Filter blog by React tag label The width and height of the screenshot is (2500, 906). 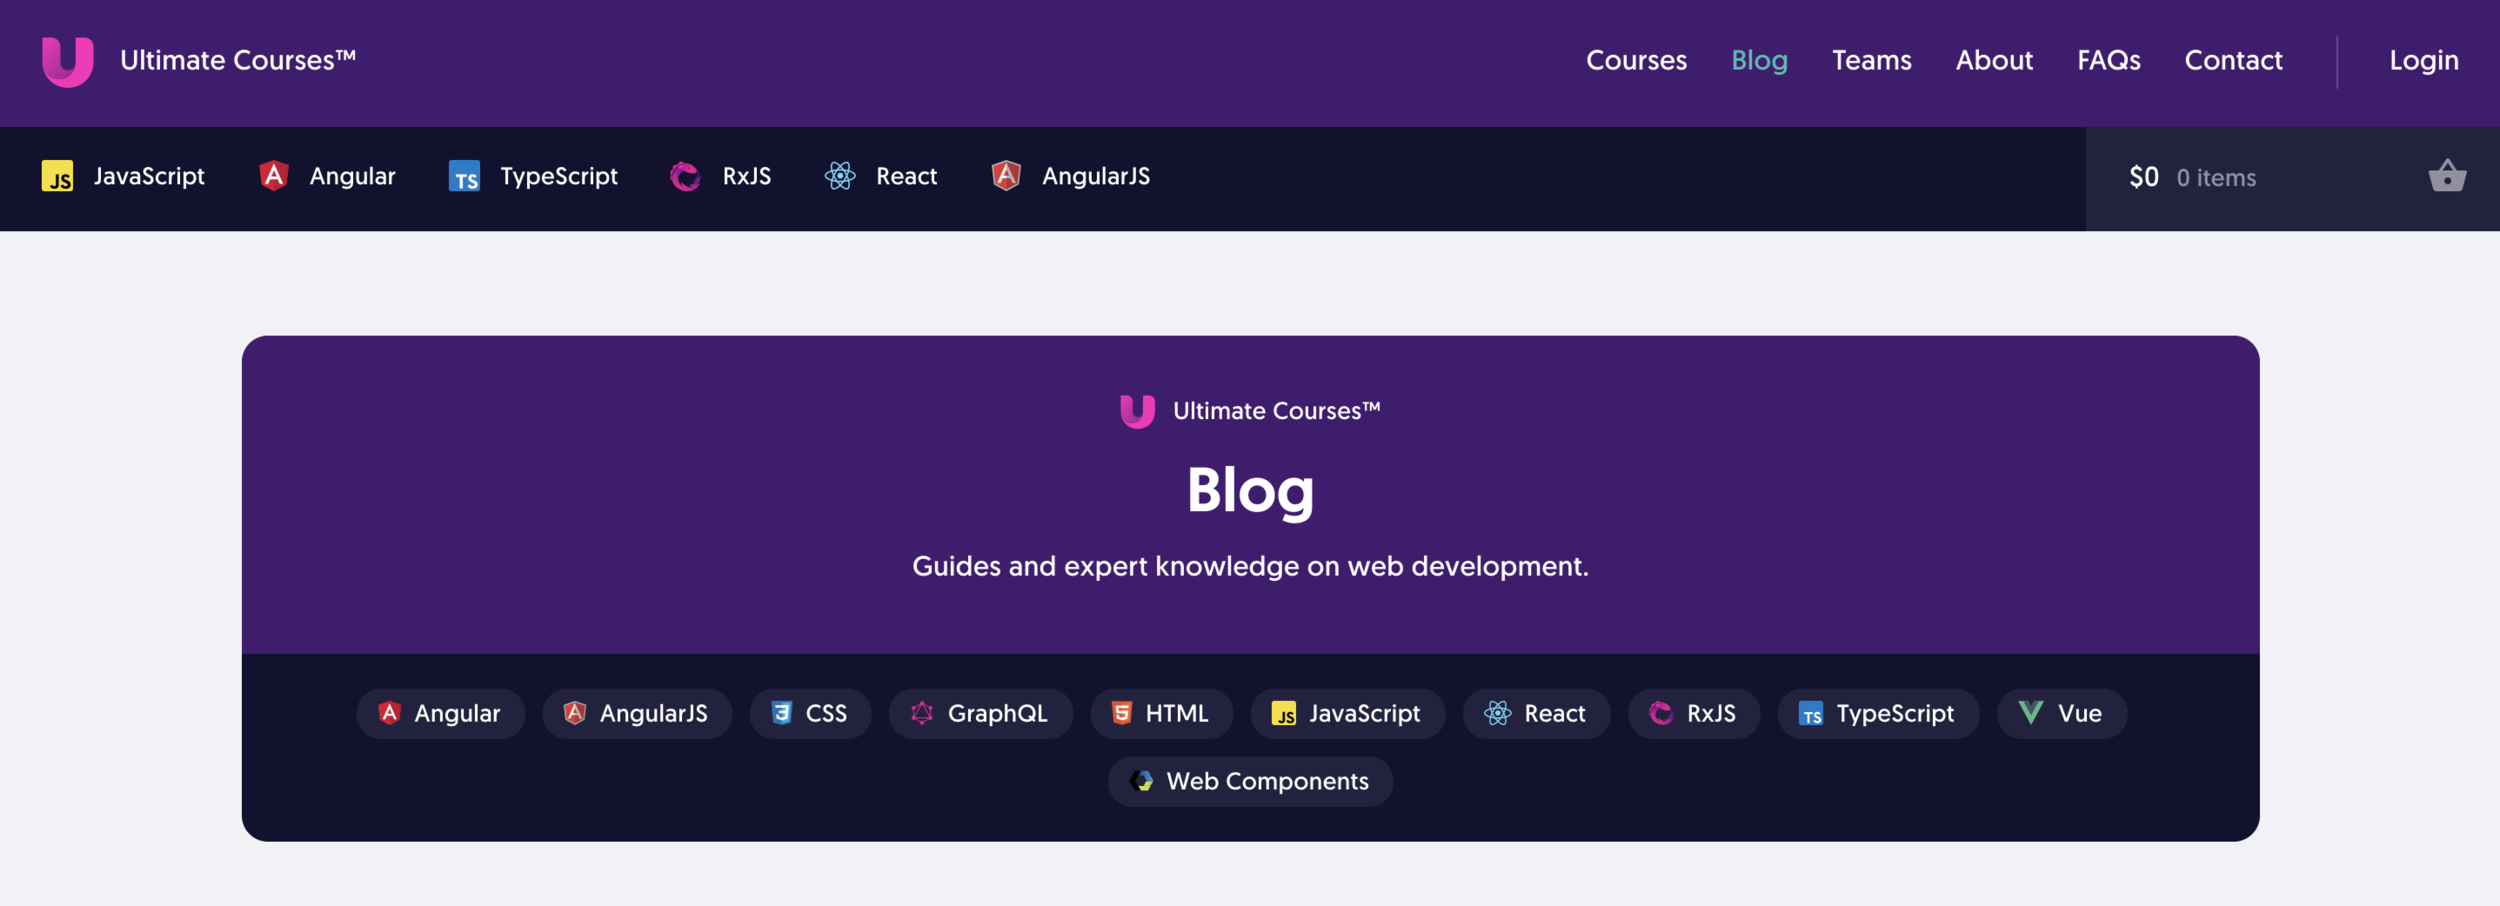[x=1554, y=713]
